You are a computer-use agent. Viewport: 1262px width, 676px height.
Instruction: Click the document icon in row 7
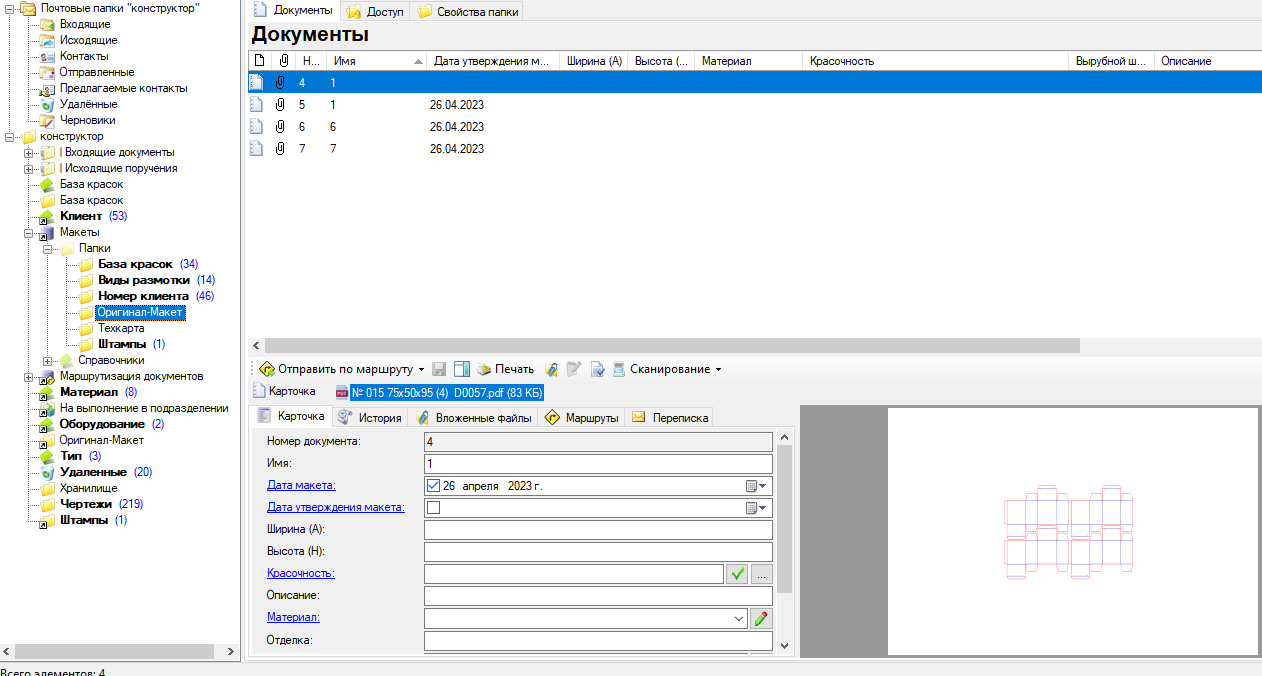pos(256,148)
